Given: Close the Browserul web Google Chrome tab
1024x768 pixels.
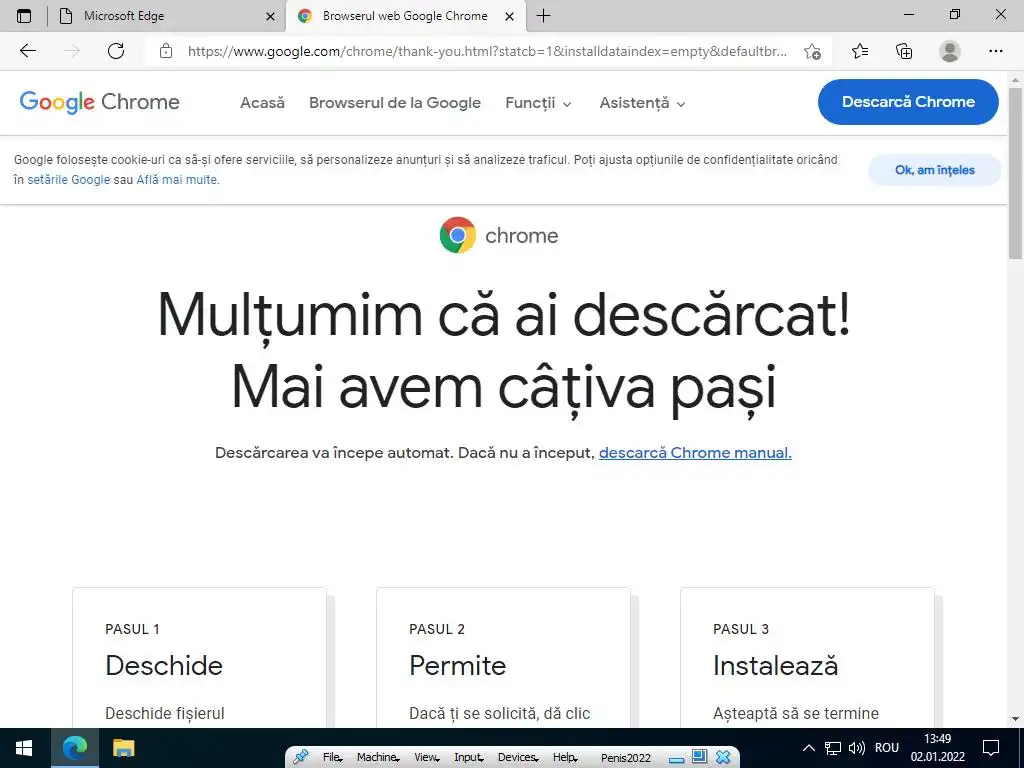Looking at the screenshot, I should (511, 17).
